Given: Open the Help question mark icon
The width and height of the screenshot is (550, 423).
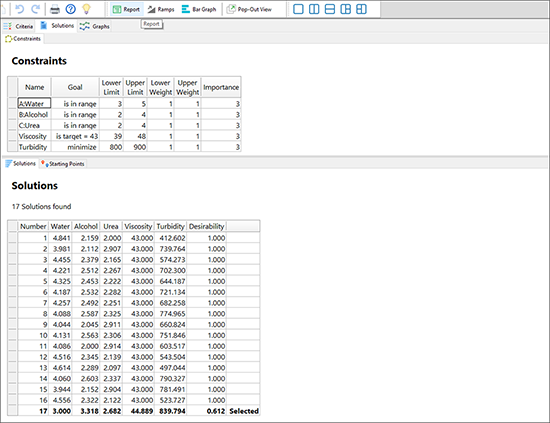Looking at the screenshot, I should 71,9.
